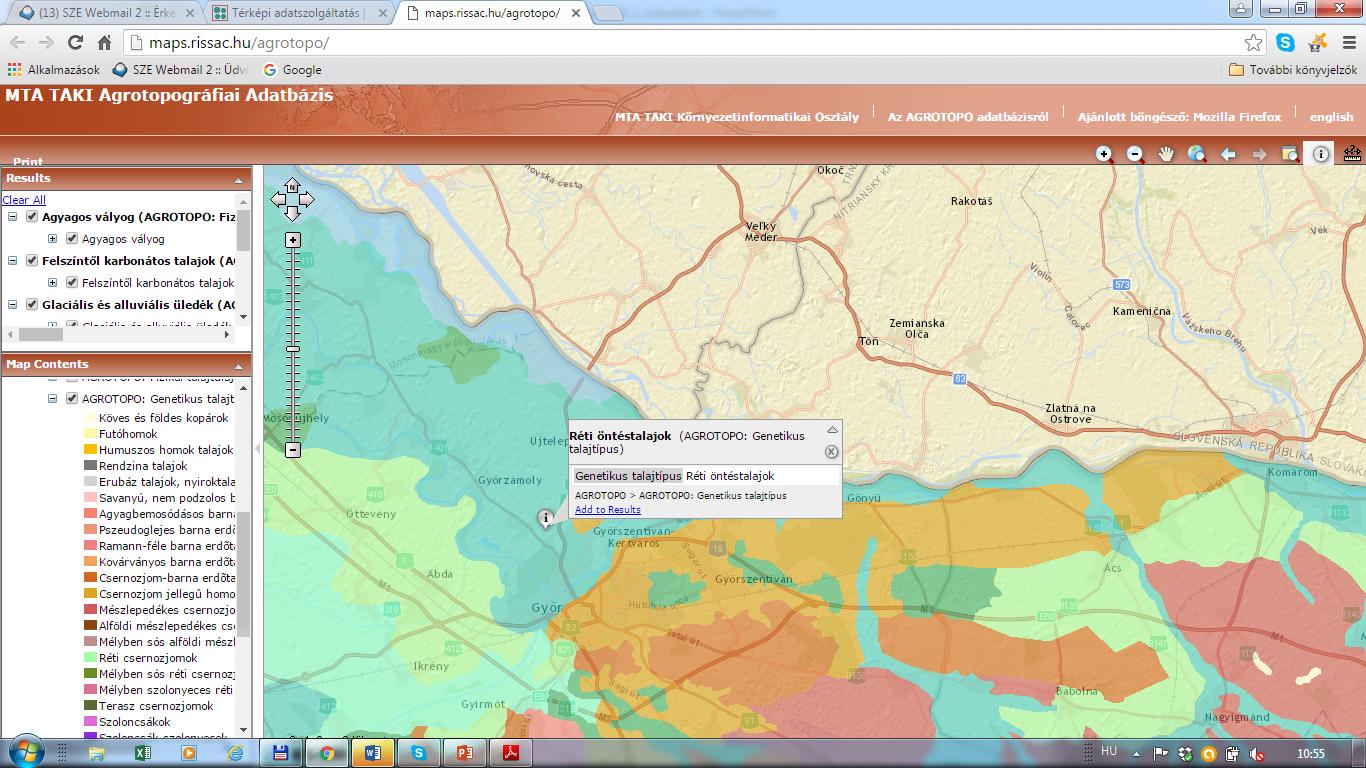
Task: Go forward to next map extent
Action: point(1260,154)
